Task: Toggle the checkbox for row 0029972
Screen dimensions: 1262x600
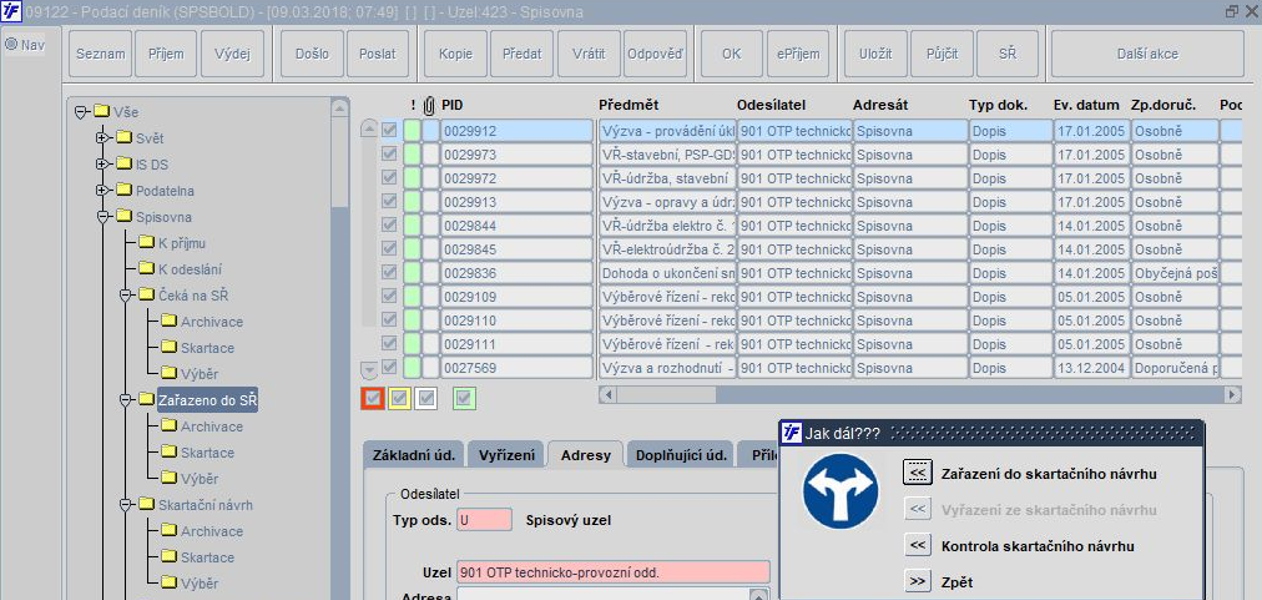Action: [x=389, y=178]
